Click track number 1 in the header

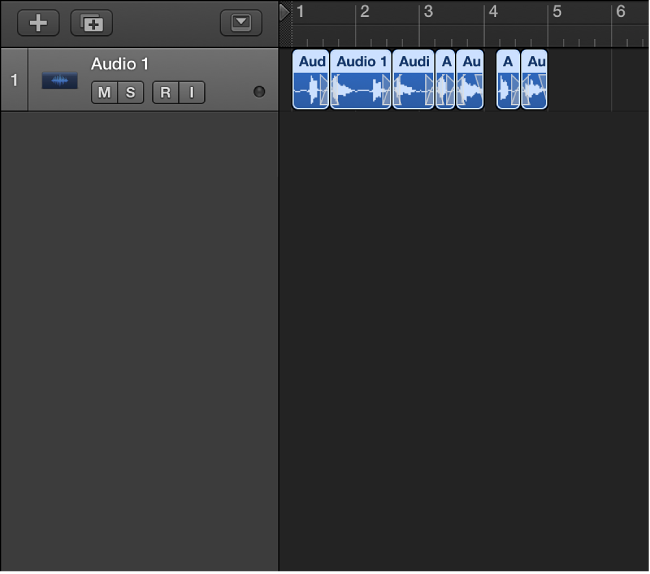coord(14,79)
